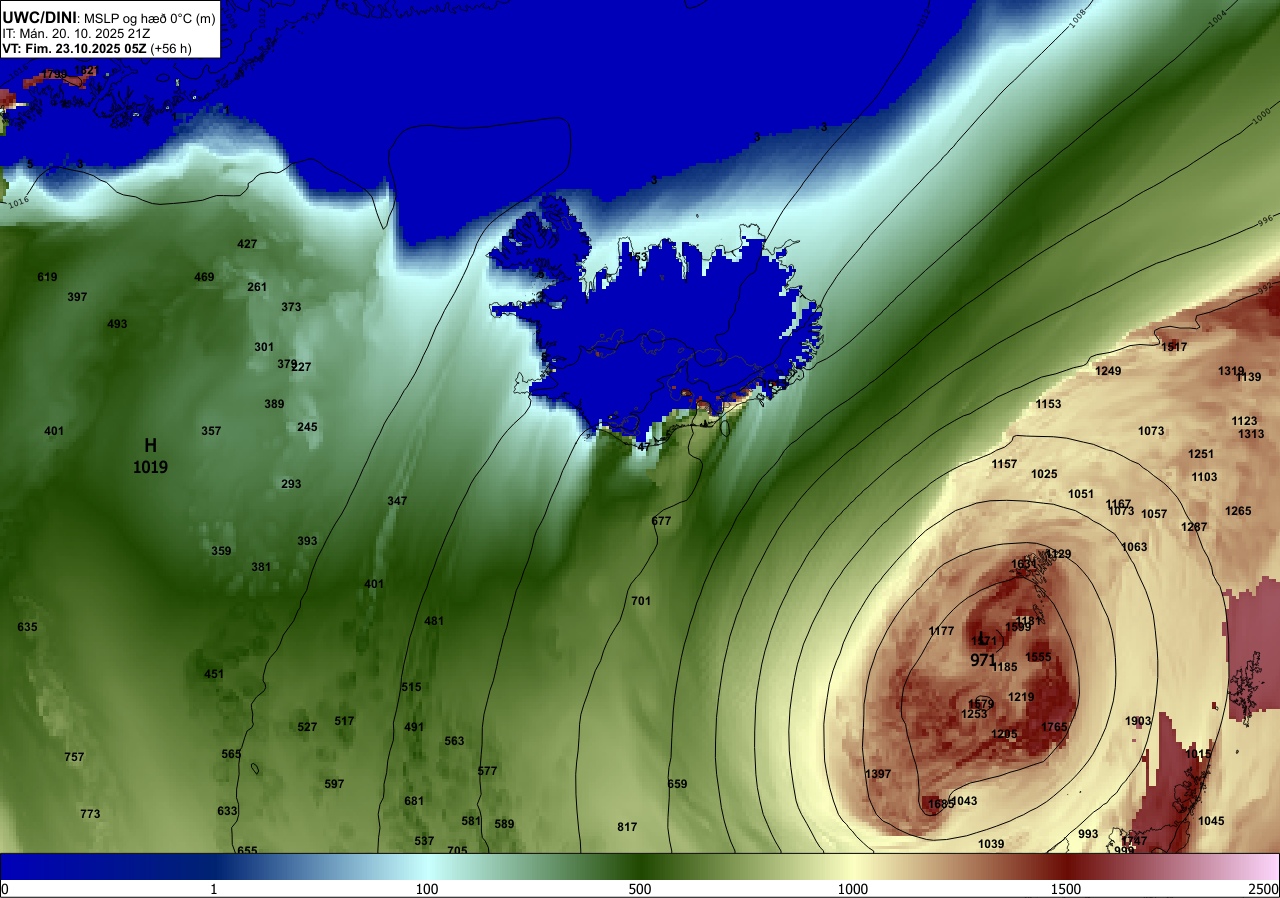
Task: Click the 681 height value
Action: coord(414,801)
